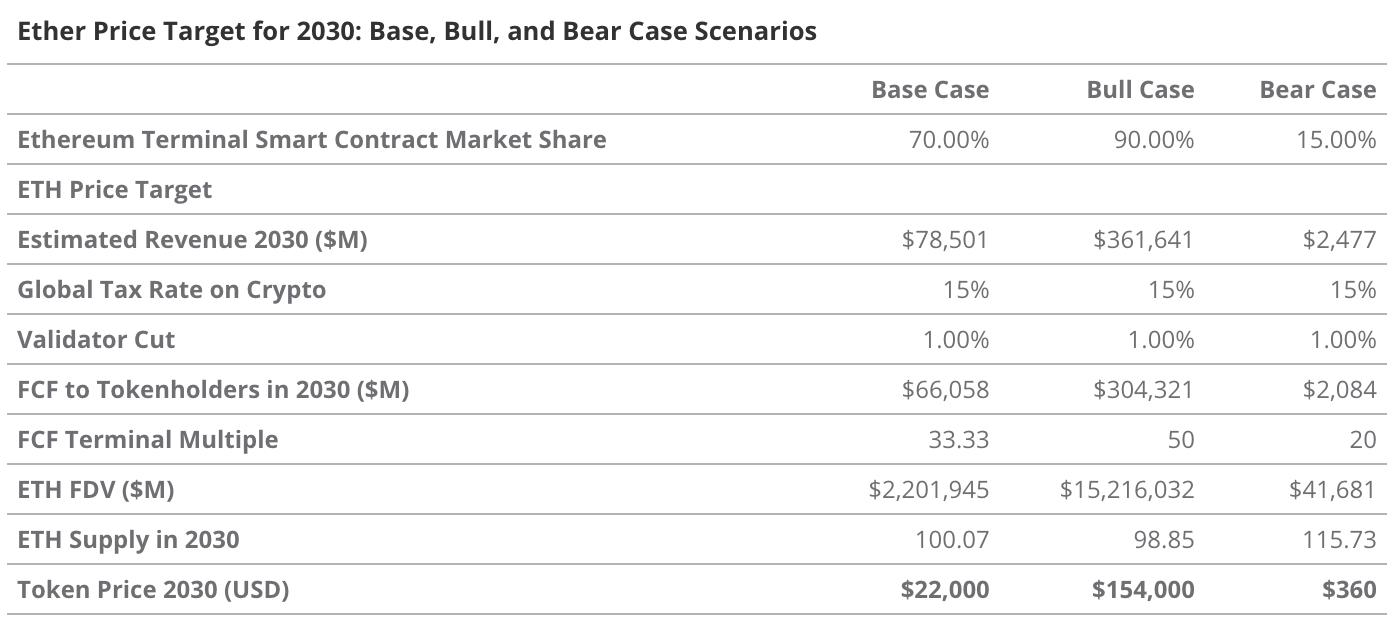Click the ETH Price Target row label
1394x636 pixels.
(115, 190)
